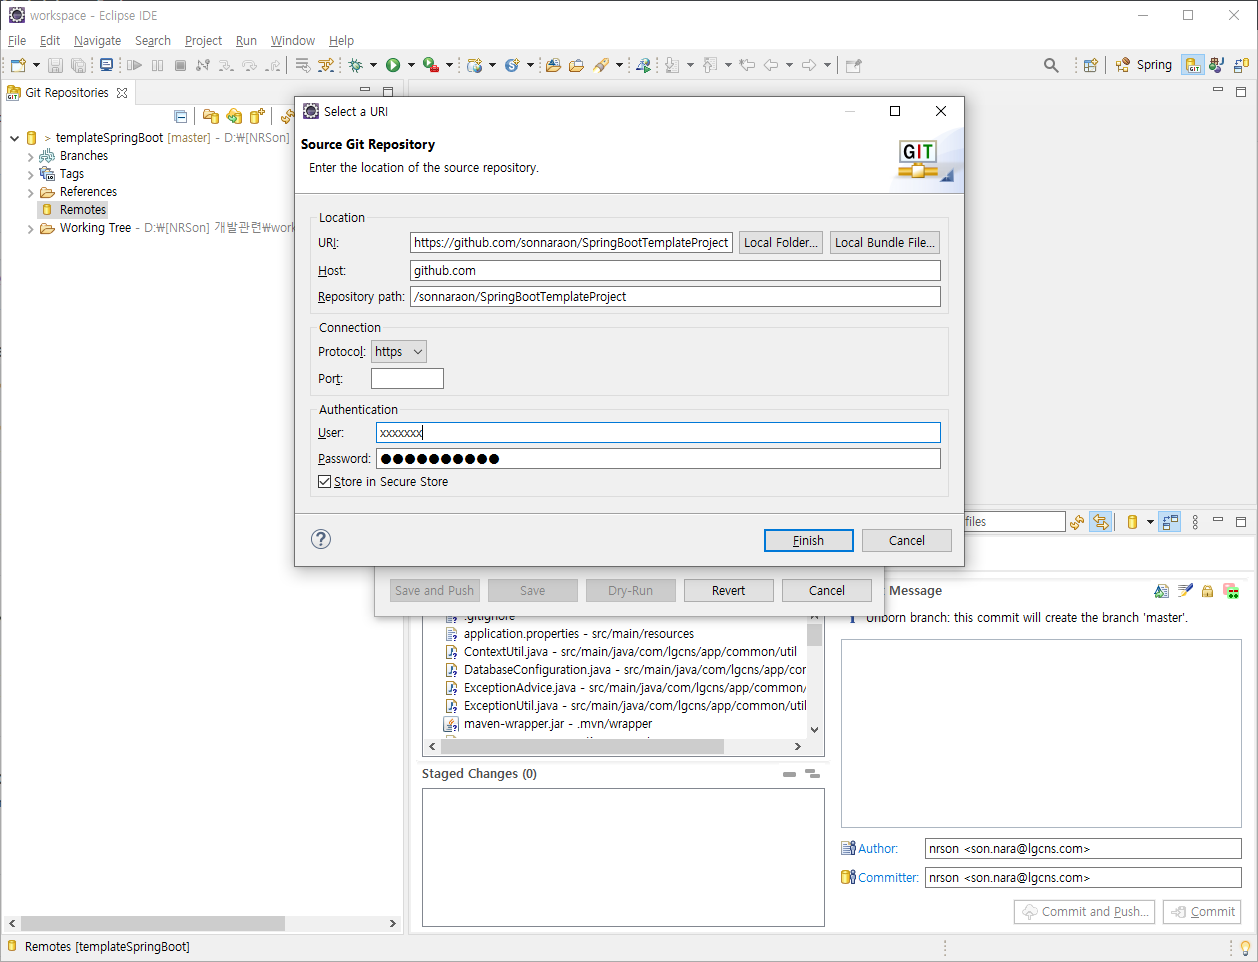Viewport: 1258px width, 962px height.
Task: Click the Search magnifier icon in toolbar
Action: click(1051, 65)
